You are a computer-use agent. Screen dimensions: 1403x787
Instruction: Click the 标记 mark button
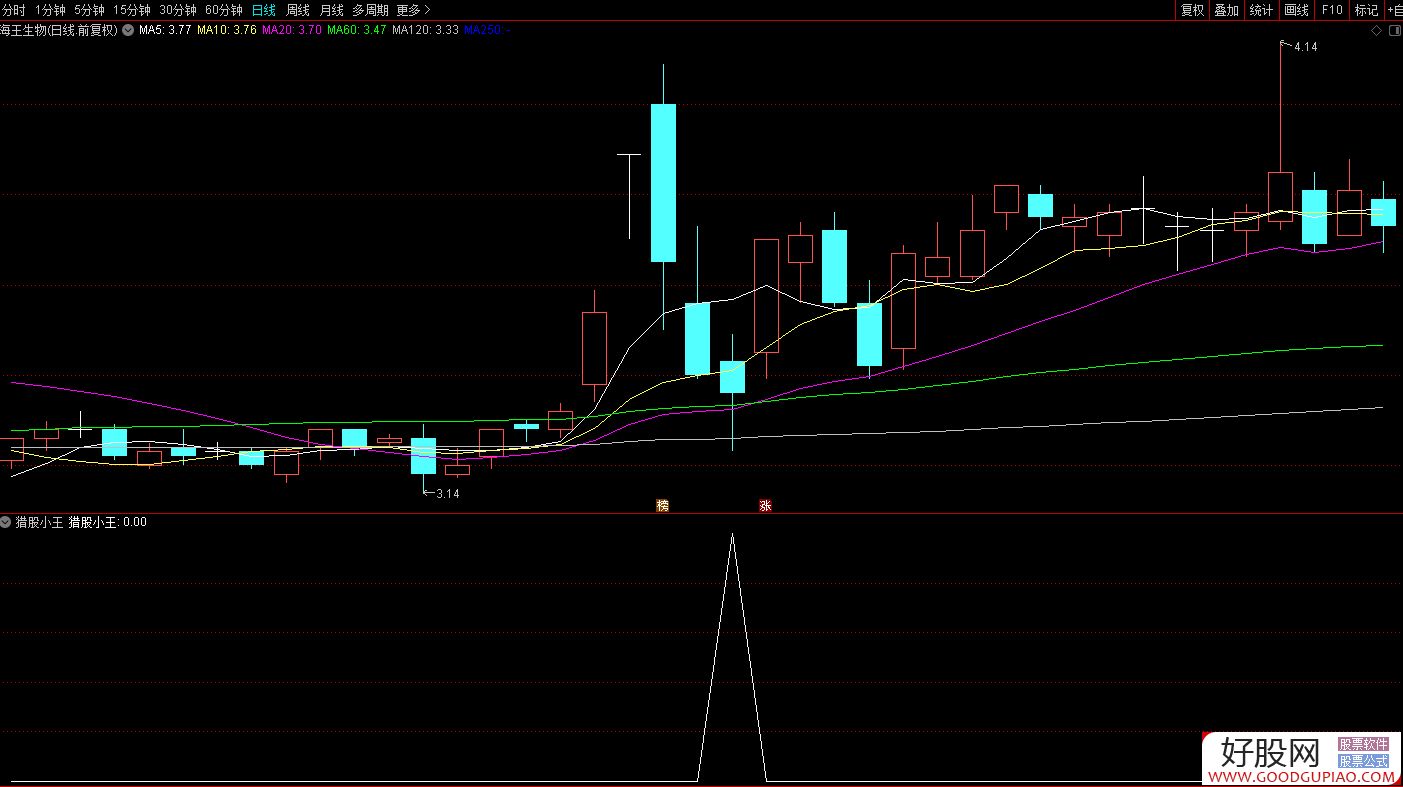[x=1365, y=10]
